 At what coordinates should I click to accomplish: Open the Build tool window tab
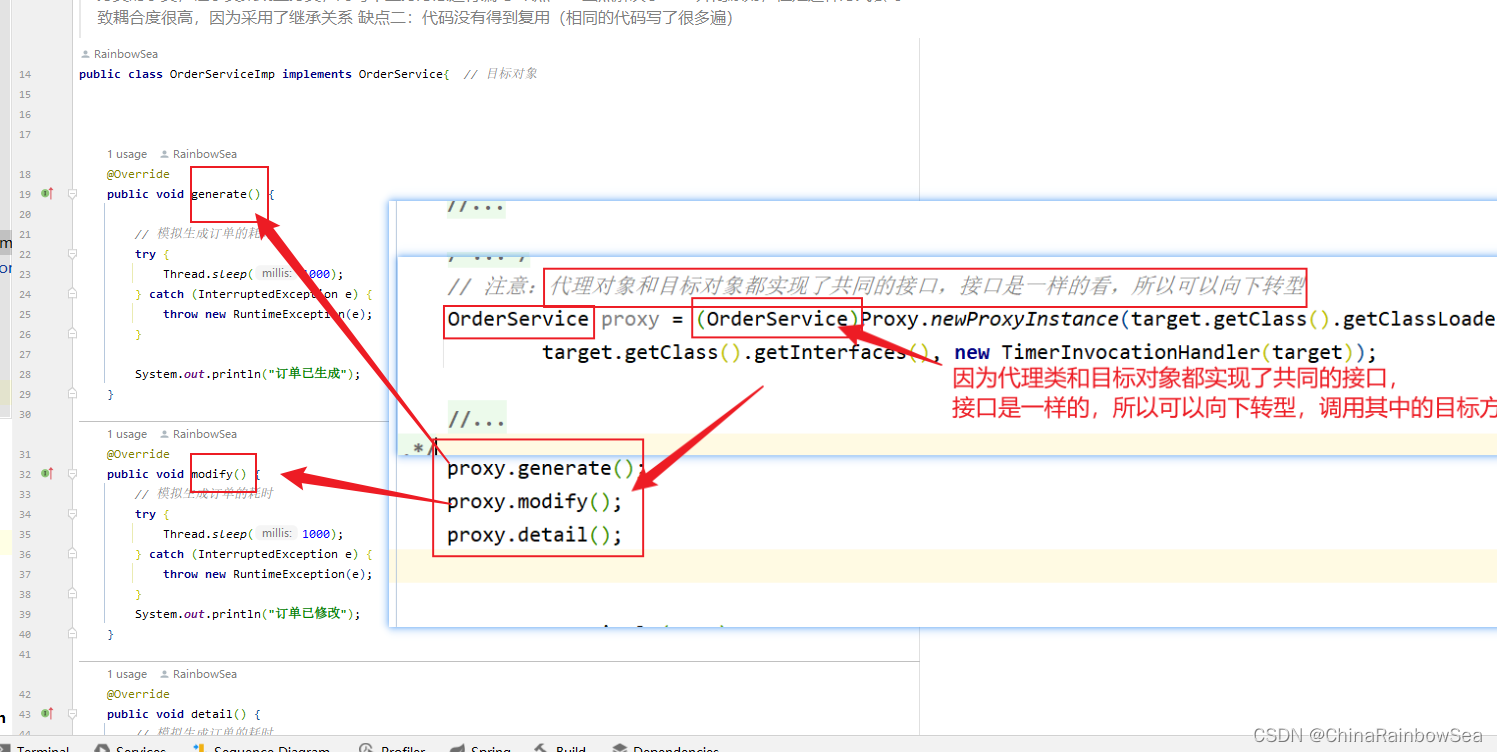560,748
